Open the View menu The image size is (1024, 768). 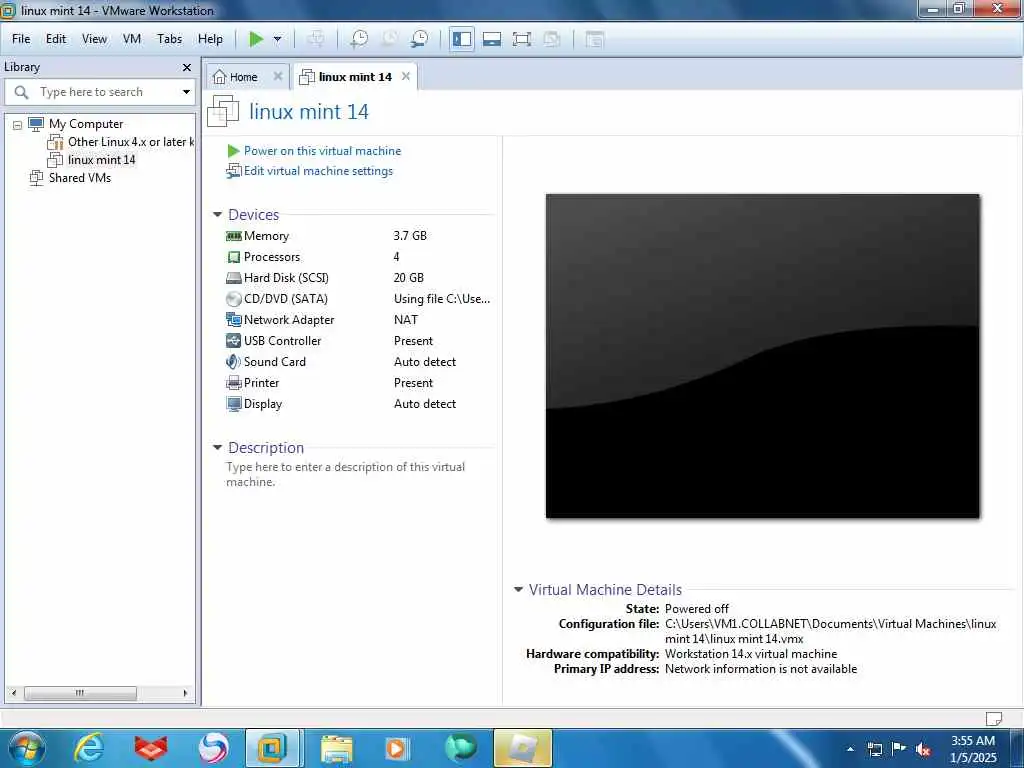point(94,39)
